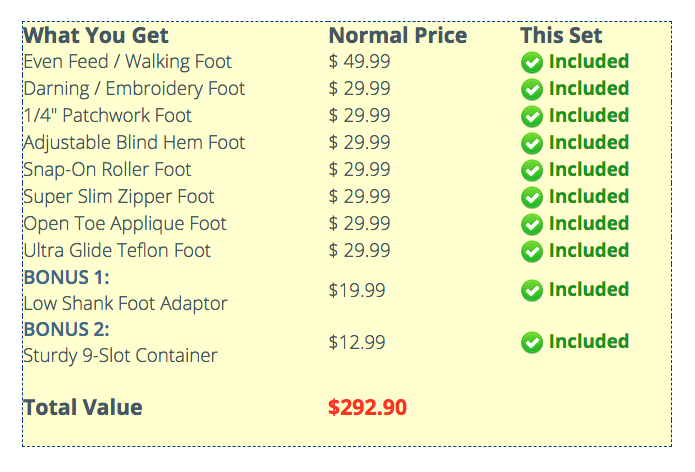Click the Normal Price column header

[397, 35]
